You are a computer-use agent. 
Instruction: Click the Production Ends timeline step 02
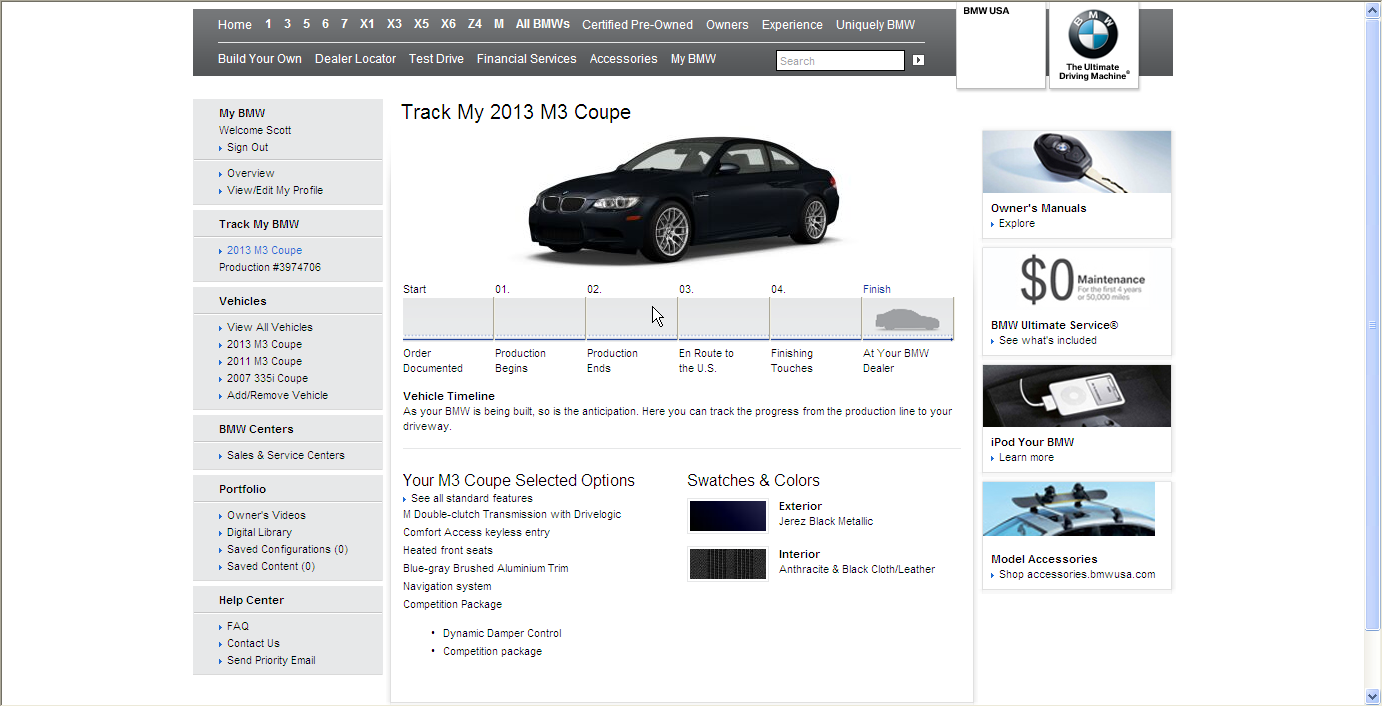click(x=632, y=319)
